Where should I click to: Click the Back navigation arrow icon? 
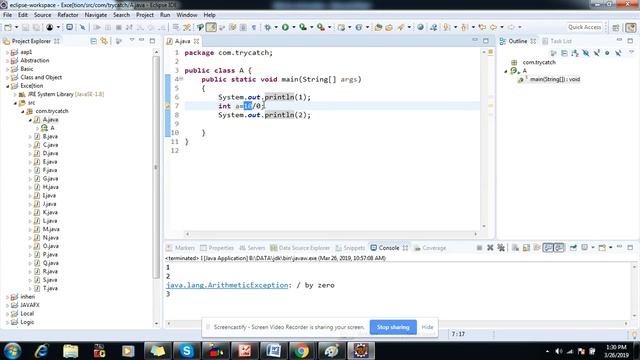coord(493,27)
